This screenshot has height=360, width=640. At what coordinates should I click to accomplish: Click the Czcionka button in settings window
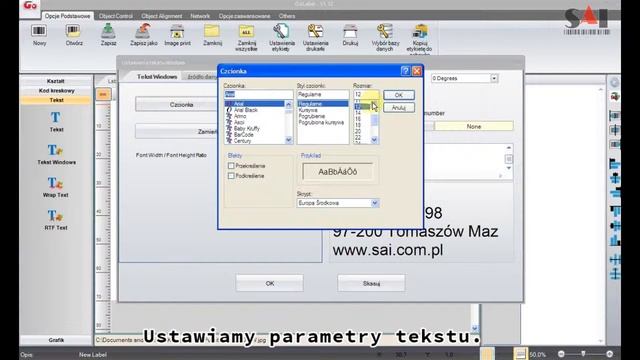point(181,104)
